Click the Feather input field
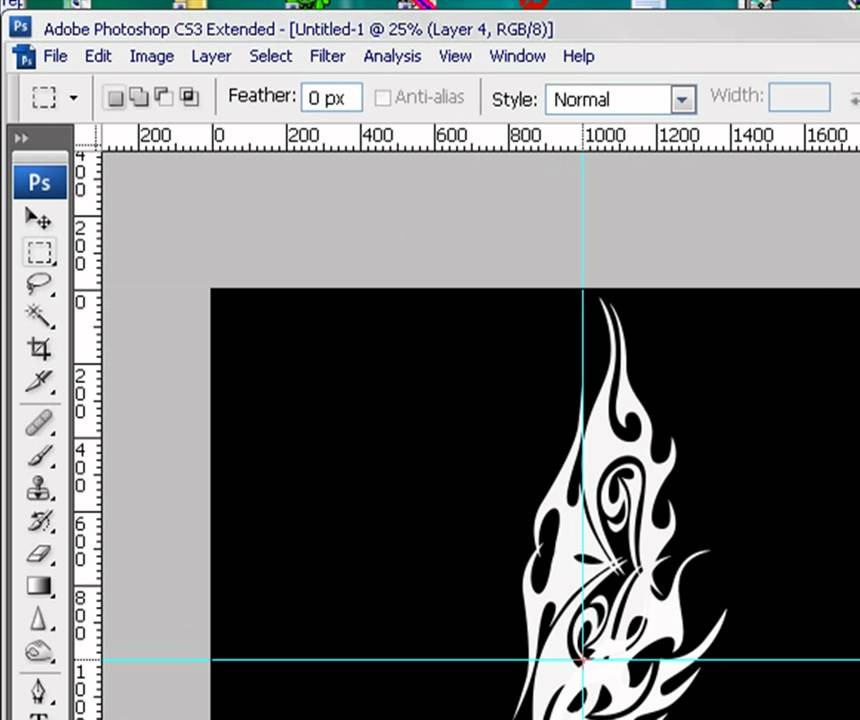Viewport: 860px width, 720px height. [x=332, y=97]
